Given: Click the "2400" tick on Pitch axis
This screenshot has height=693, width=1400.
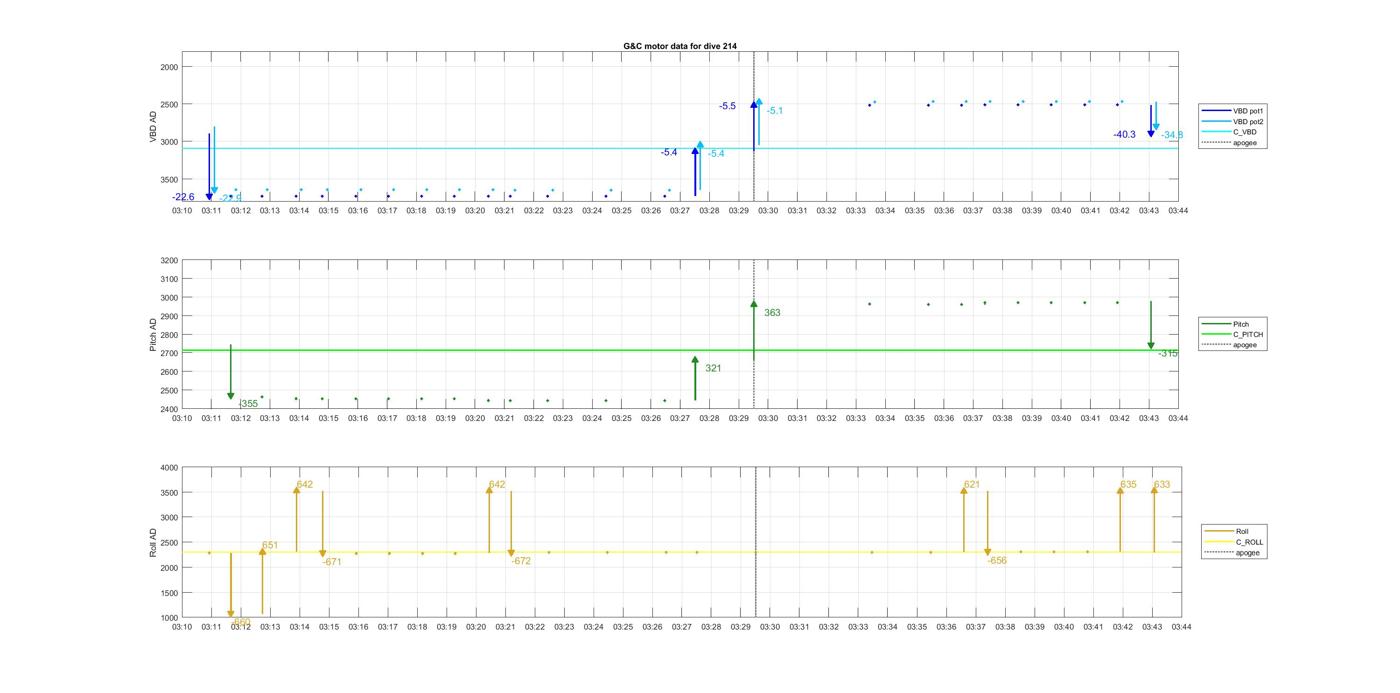Looking at the screenshot, I should (x=169, y=410).
